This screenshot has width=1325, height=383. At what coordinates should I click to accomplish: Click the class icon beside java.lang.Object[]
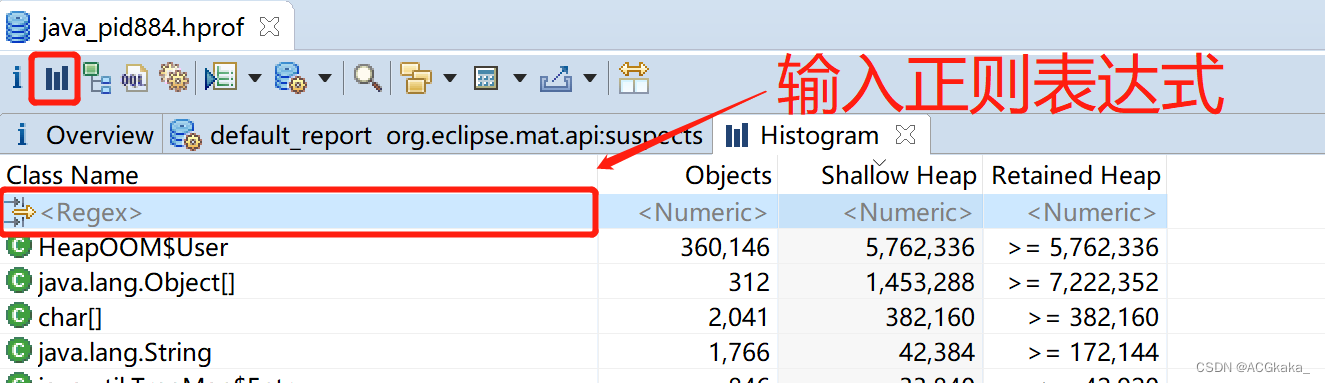point(19,282)
